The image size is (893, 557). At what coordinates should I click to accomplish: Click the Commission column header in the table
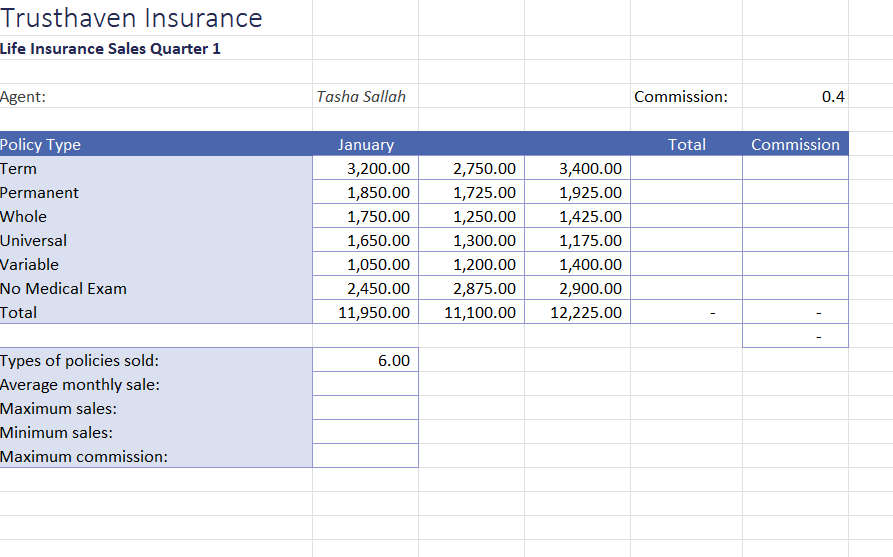pos(795,144)
